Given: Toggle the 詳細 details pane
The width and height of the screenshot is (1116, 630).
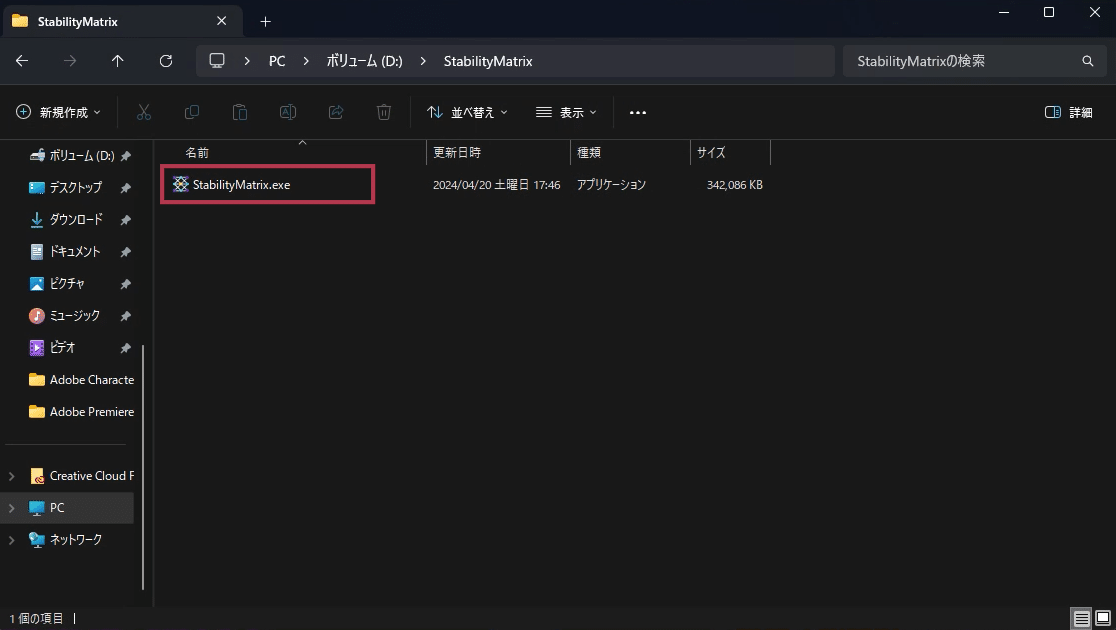Looking at the screenshot, I should (x=1068, y=112).
